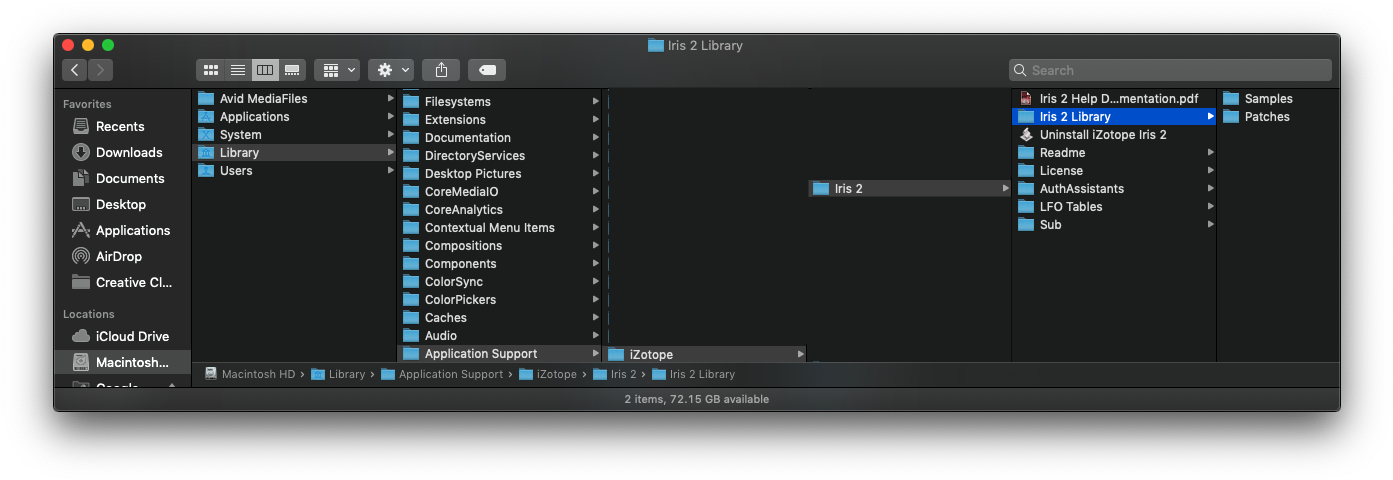
Task: Select the Compositions folder
Action: 500,245
